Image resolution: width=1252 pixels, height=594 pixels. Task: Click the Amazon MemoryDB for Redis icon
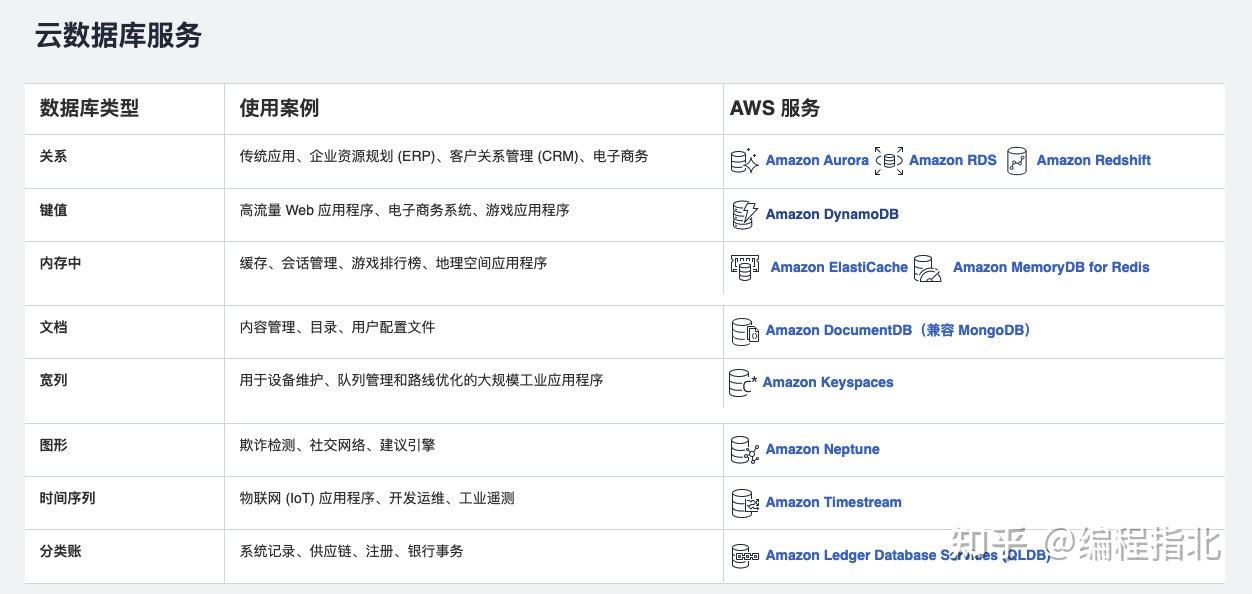(928, 268)
